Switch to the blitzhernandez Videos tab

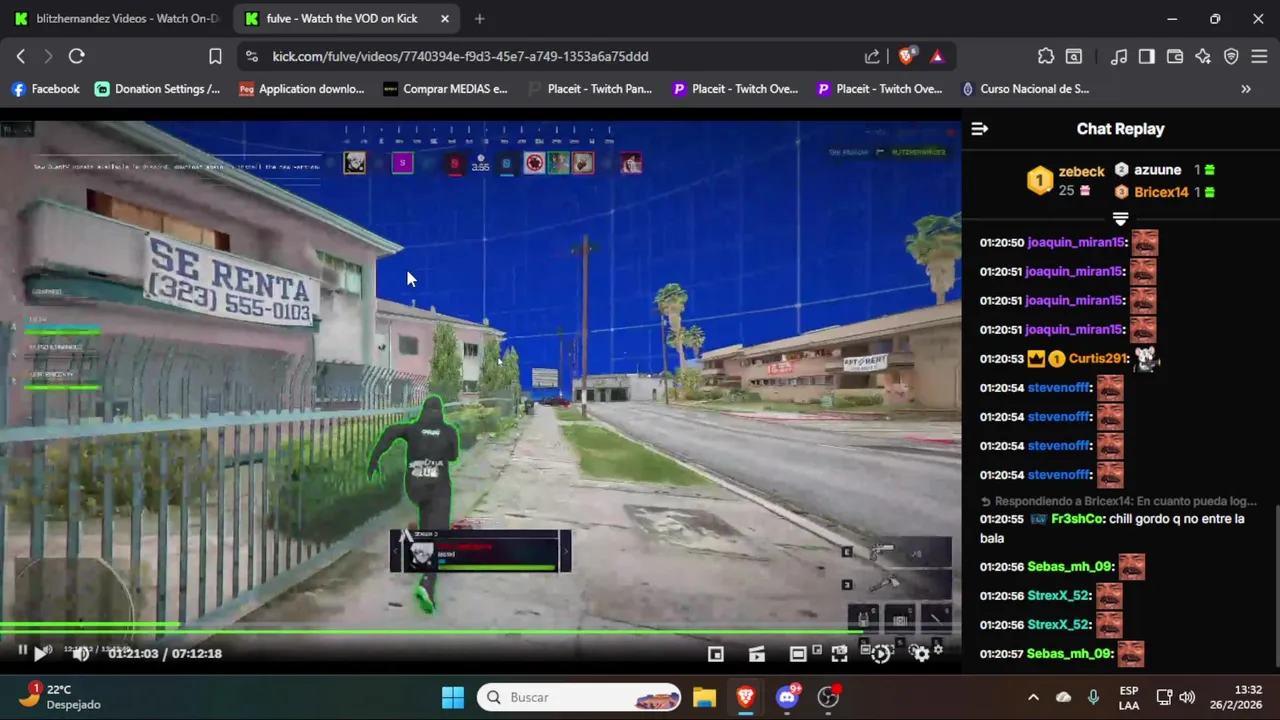116,19
